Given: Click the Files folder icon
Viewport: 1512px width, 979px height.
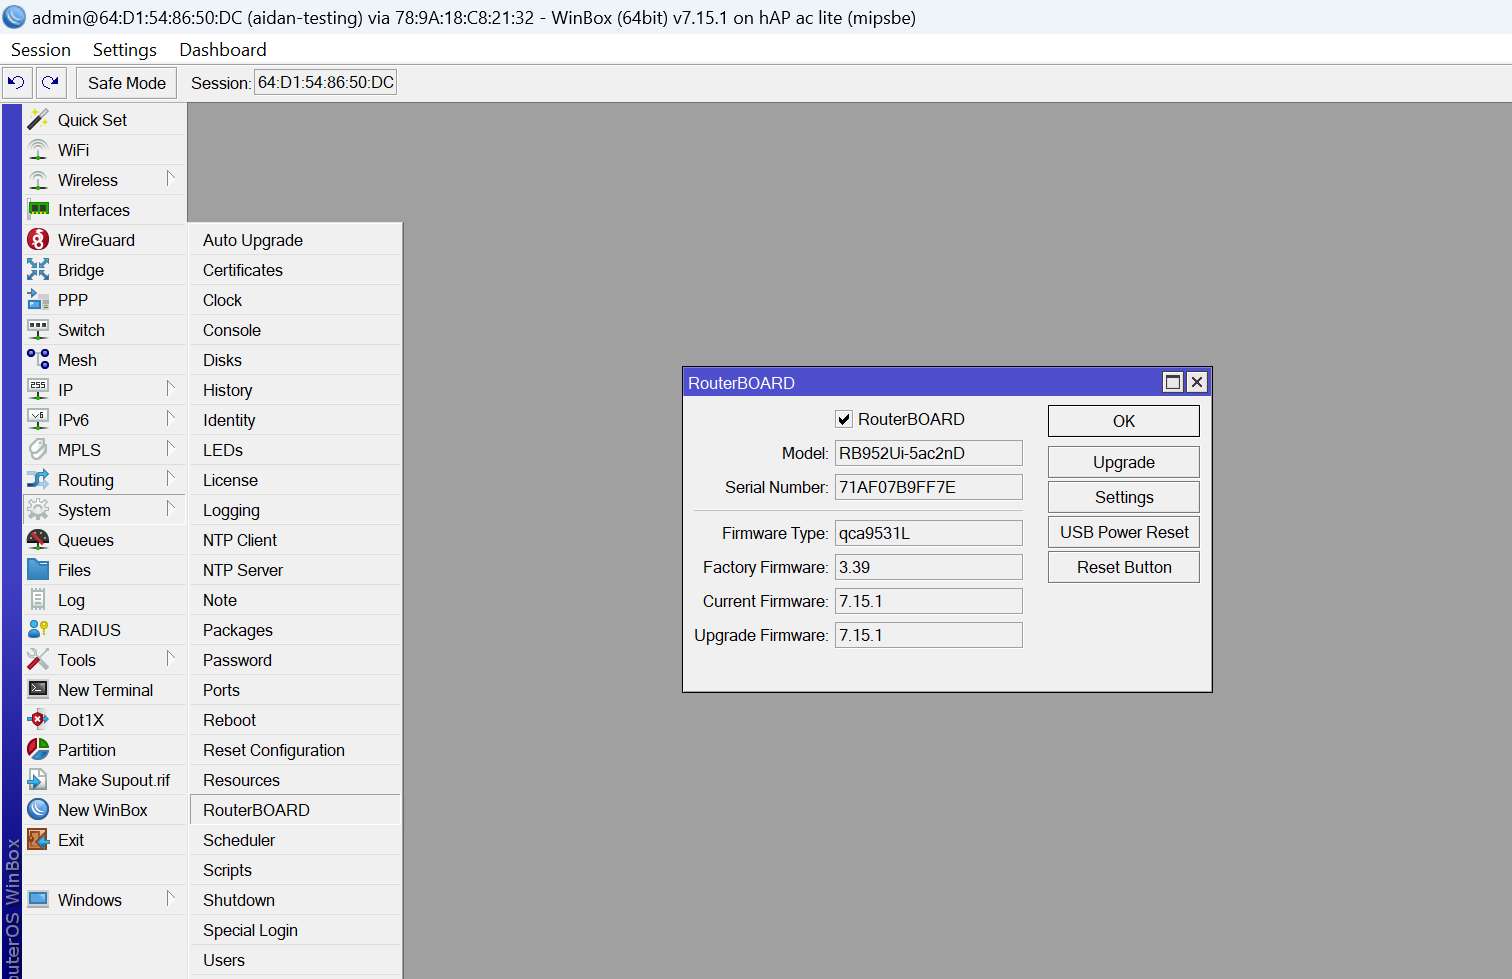Looking at the screenshot, I should point(38,569).
